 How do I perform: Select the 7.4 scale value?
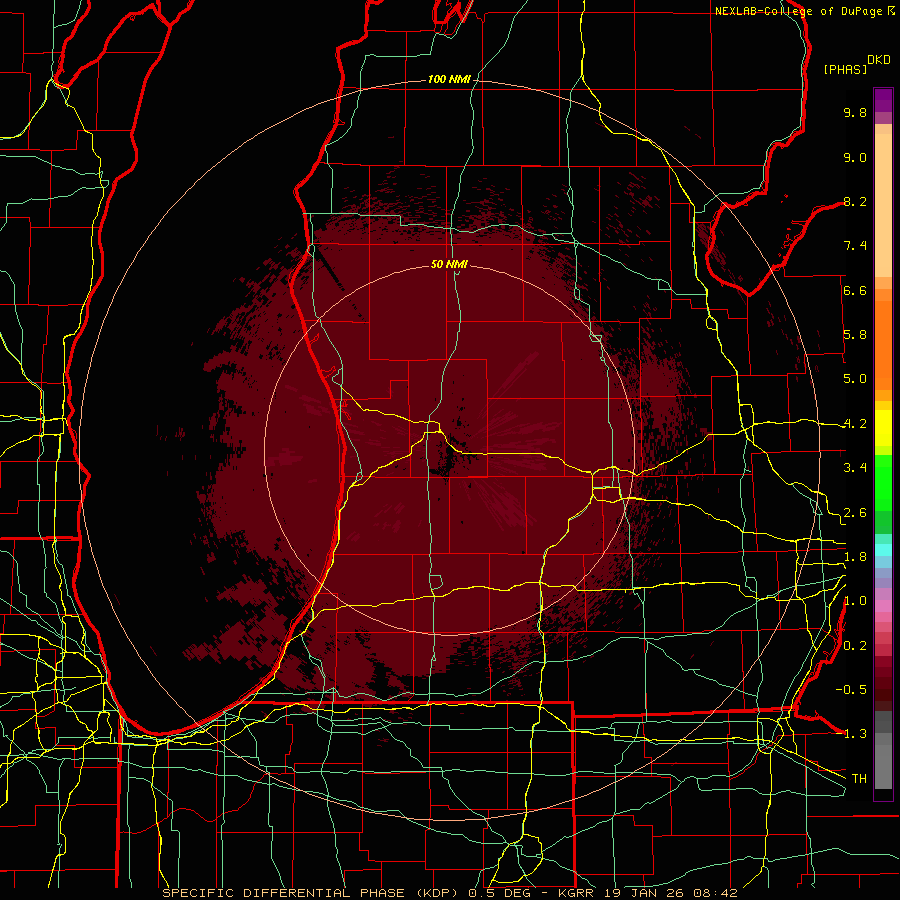[855, 246]
